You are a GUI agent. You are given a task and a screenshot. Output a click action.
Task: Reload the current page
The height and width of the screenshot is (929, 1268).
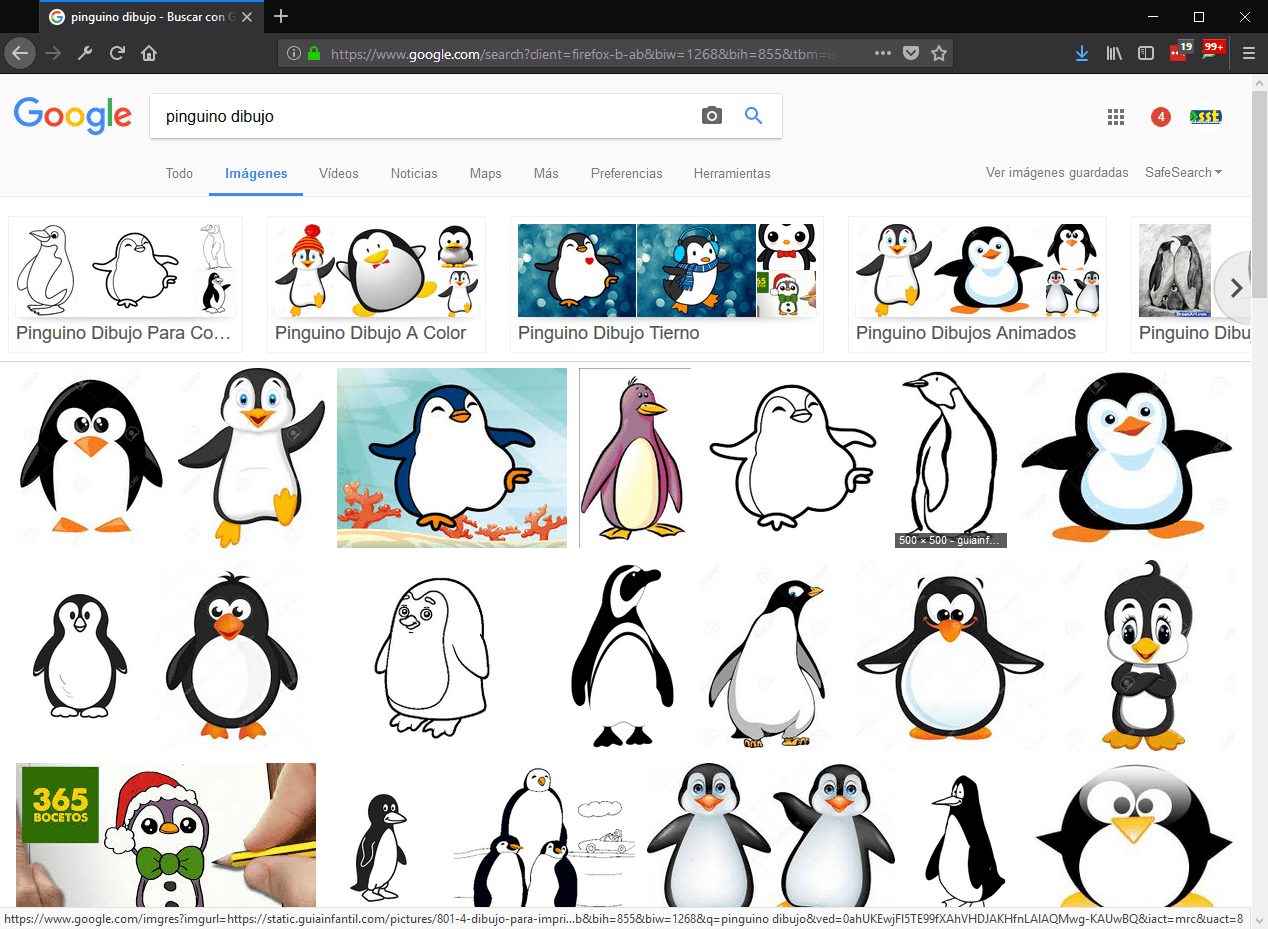coord(117,53)
